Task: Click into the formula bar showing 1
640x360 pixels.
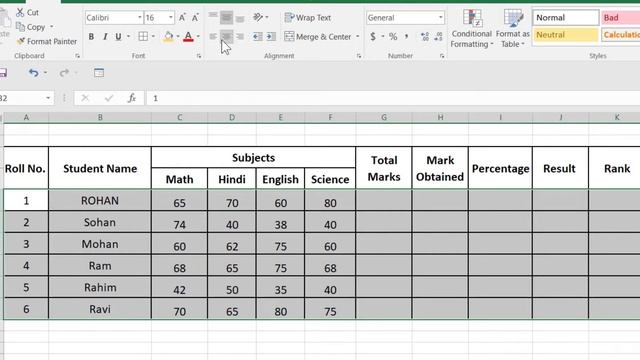Action: coord(392,98)
